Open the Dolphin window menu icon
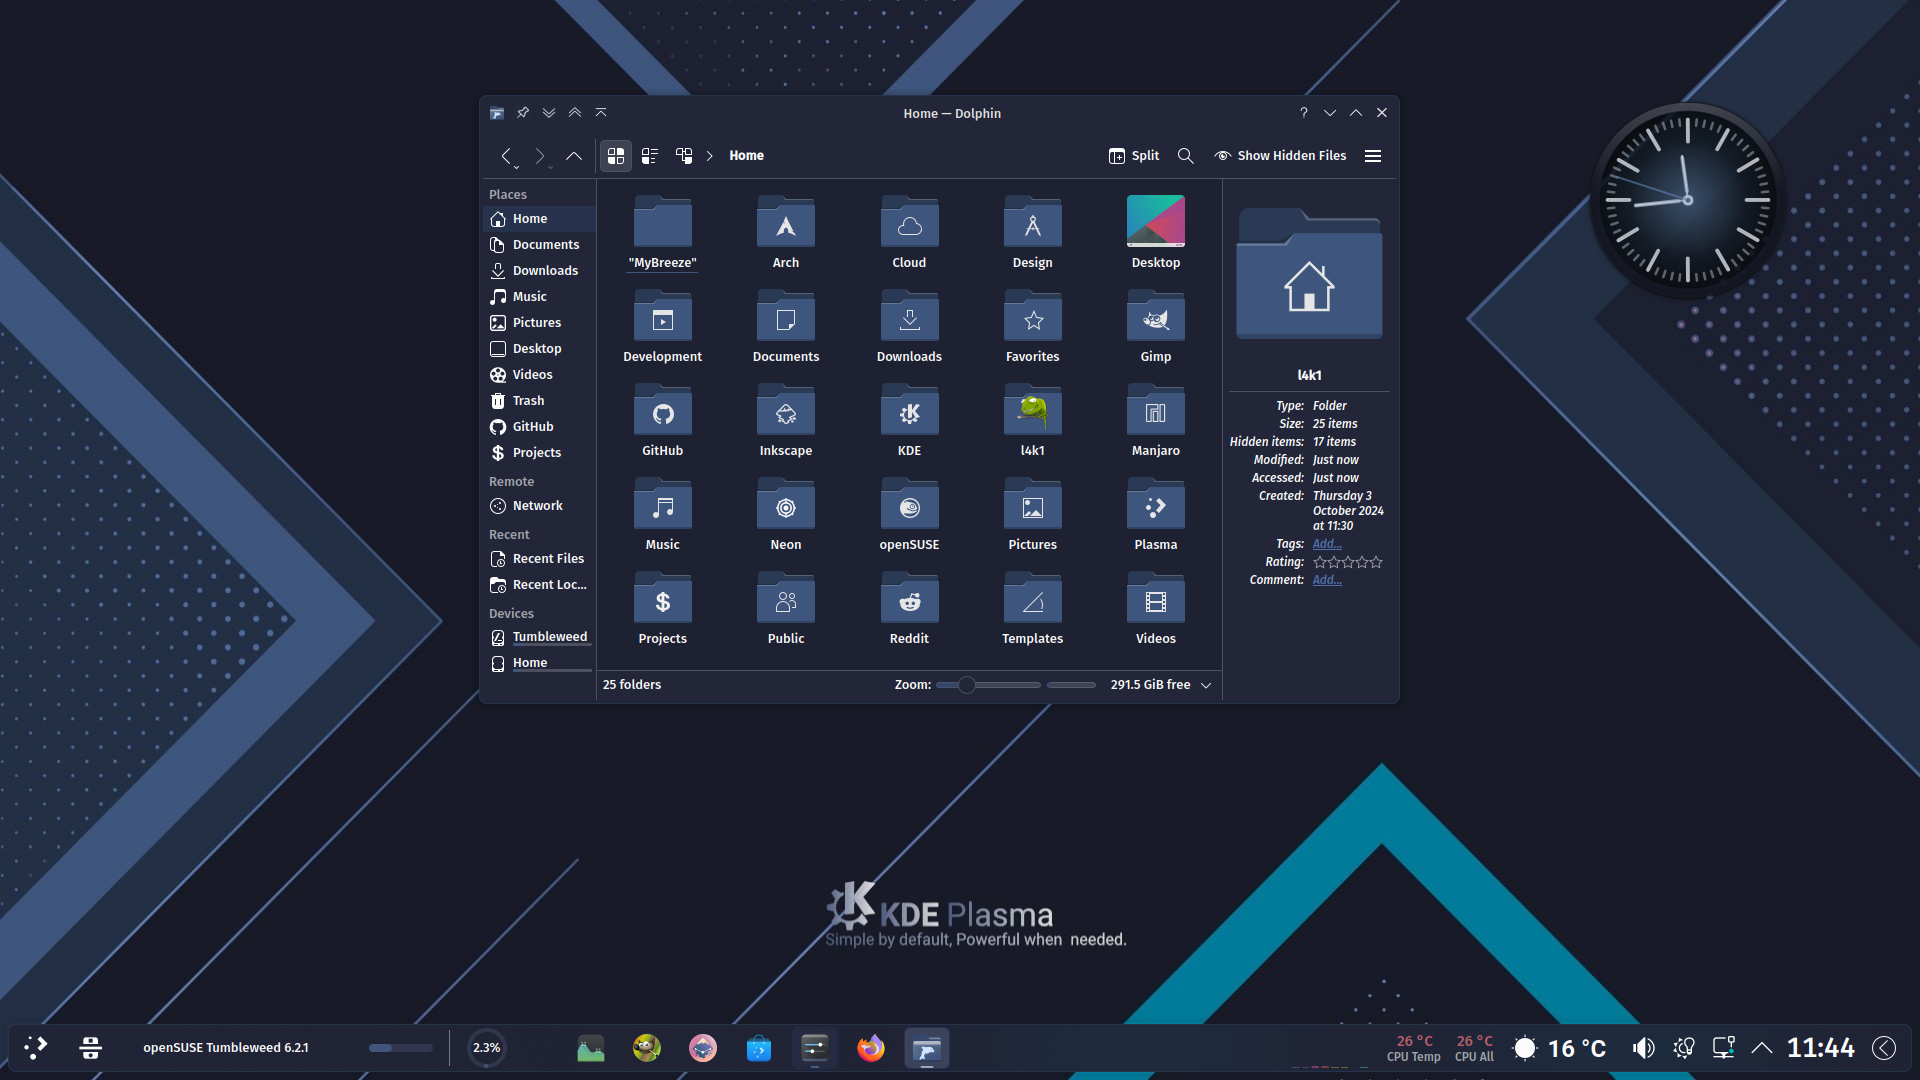Viewport: 1920px width, 1080px height. point(497,113)
